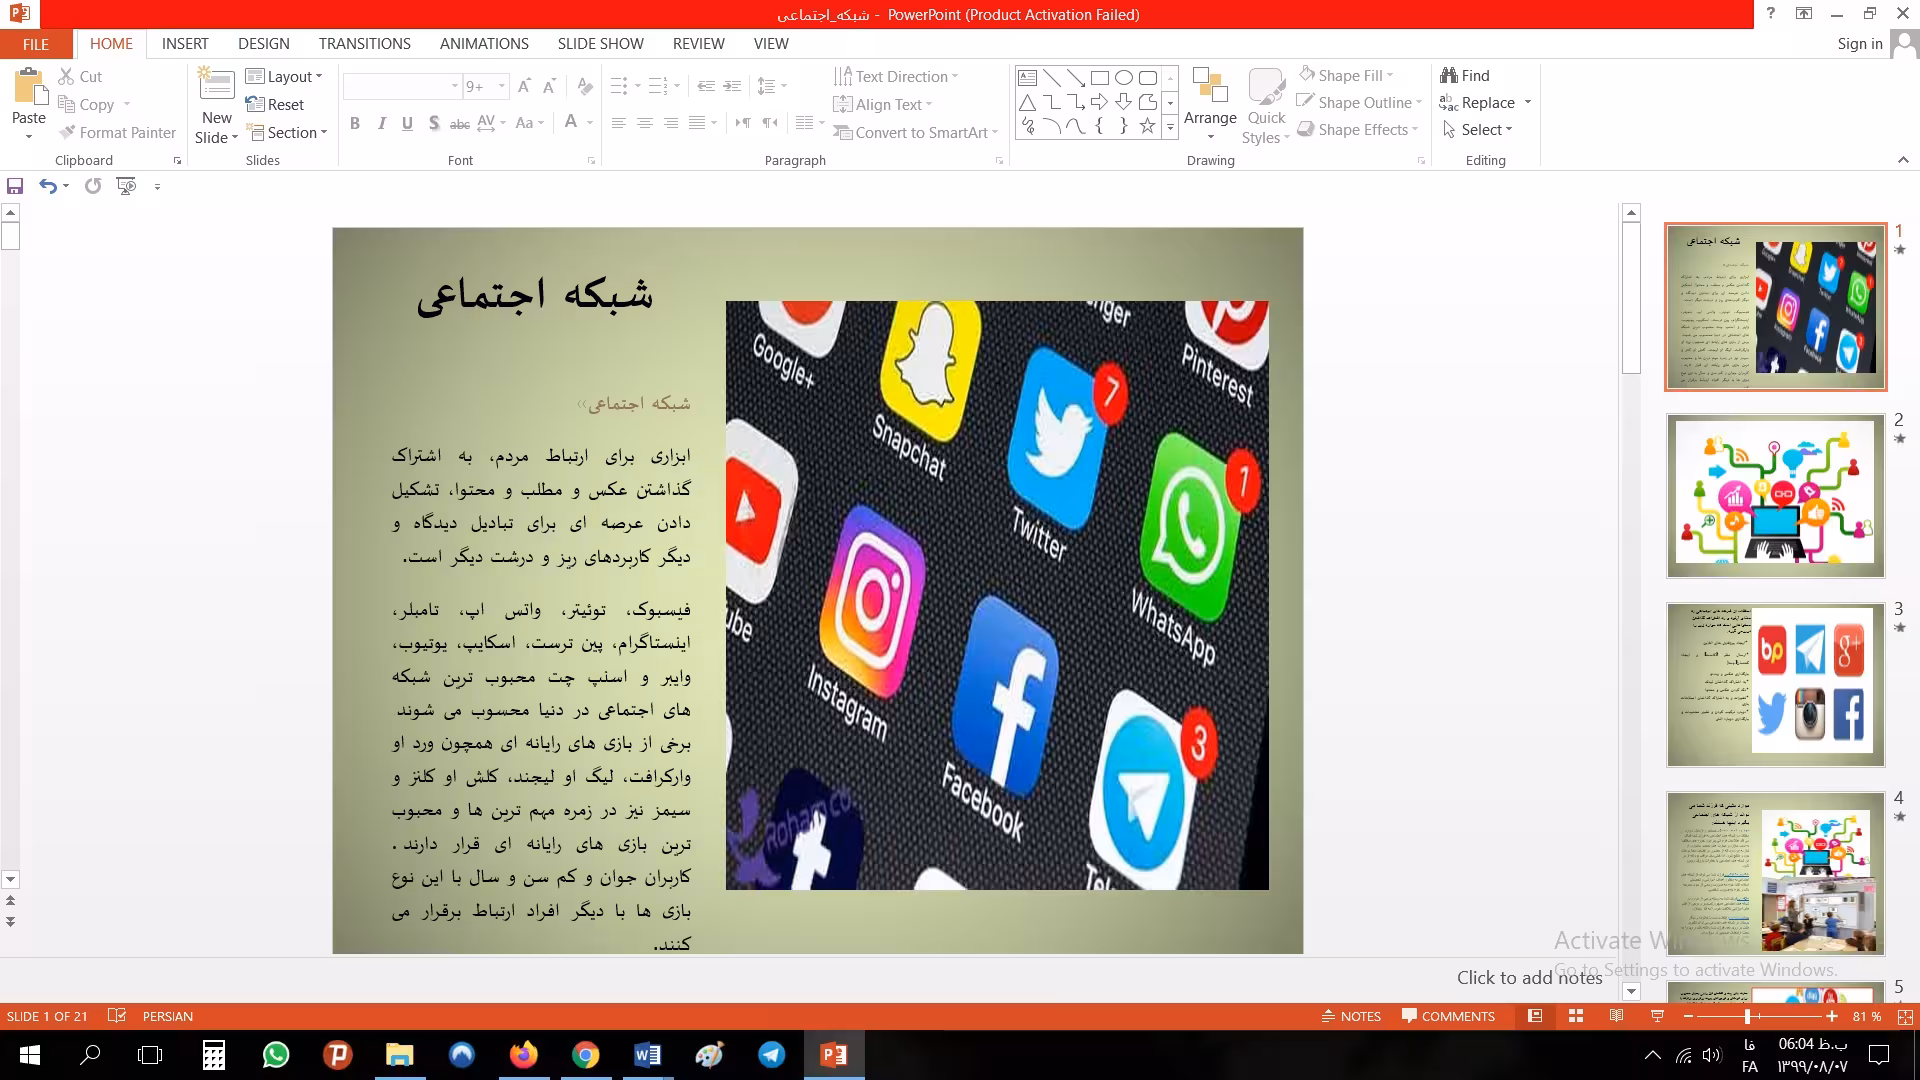The width and height of the screenshot is (1920, 1080).
Task: Click the Save icon in quick access toolbar
Action: pos(15,186)
